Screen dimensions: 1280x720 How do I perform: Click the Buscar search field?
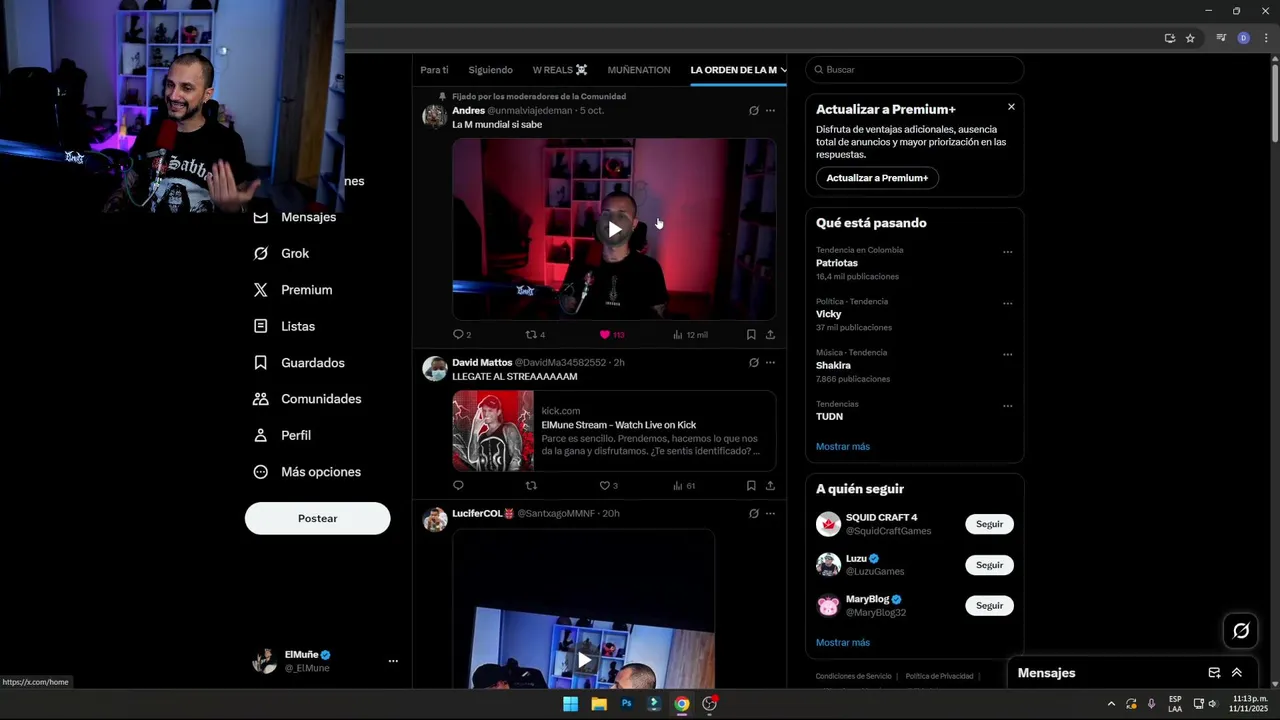click(915, 70)
